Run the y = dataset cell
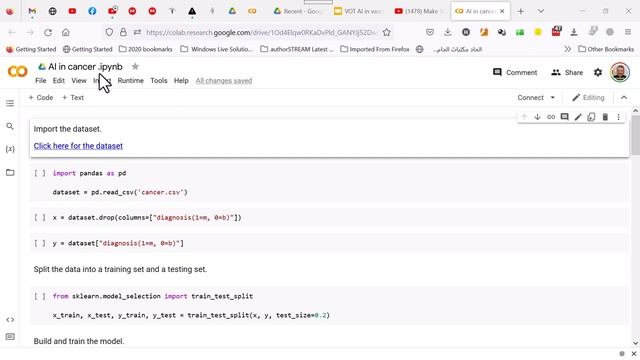Image resolution: width=640 pixels, height=360 pixels. coord(40,243)
